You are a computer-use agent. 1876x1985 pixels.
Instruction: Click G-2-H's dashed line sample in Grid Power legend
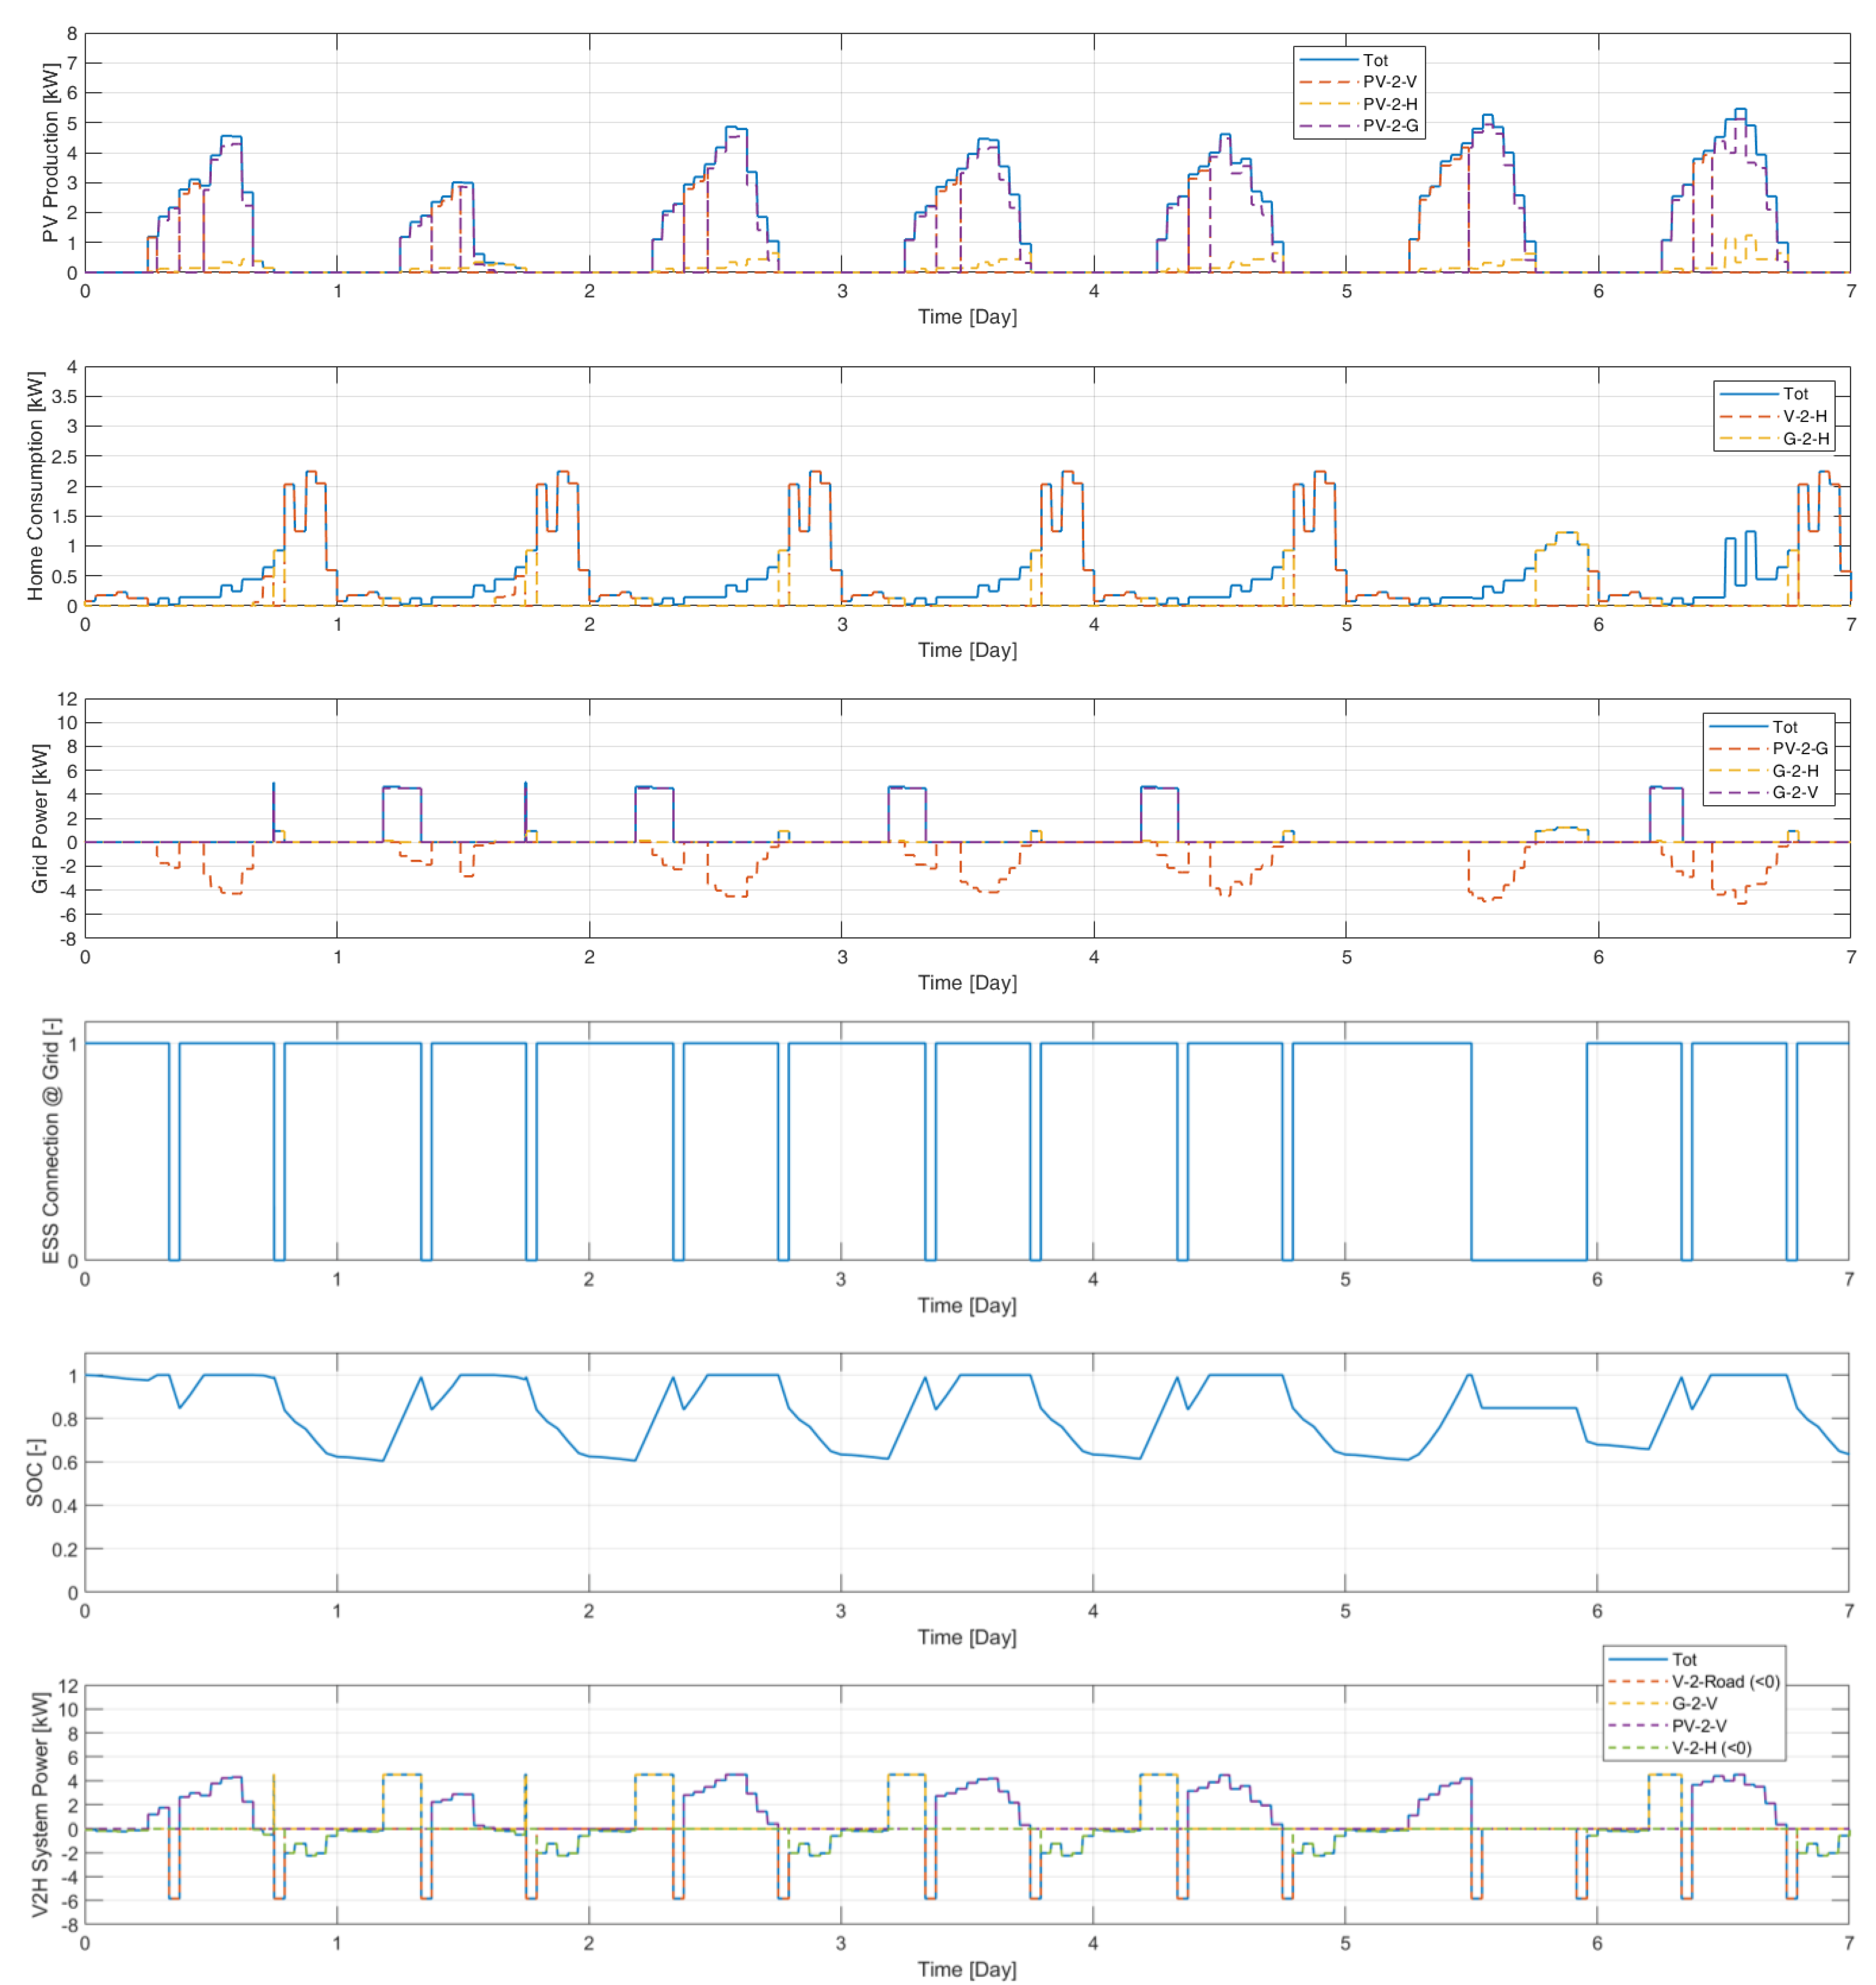[x=1735, y=770]
